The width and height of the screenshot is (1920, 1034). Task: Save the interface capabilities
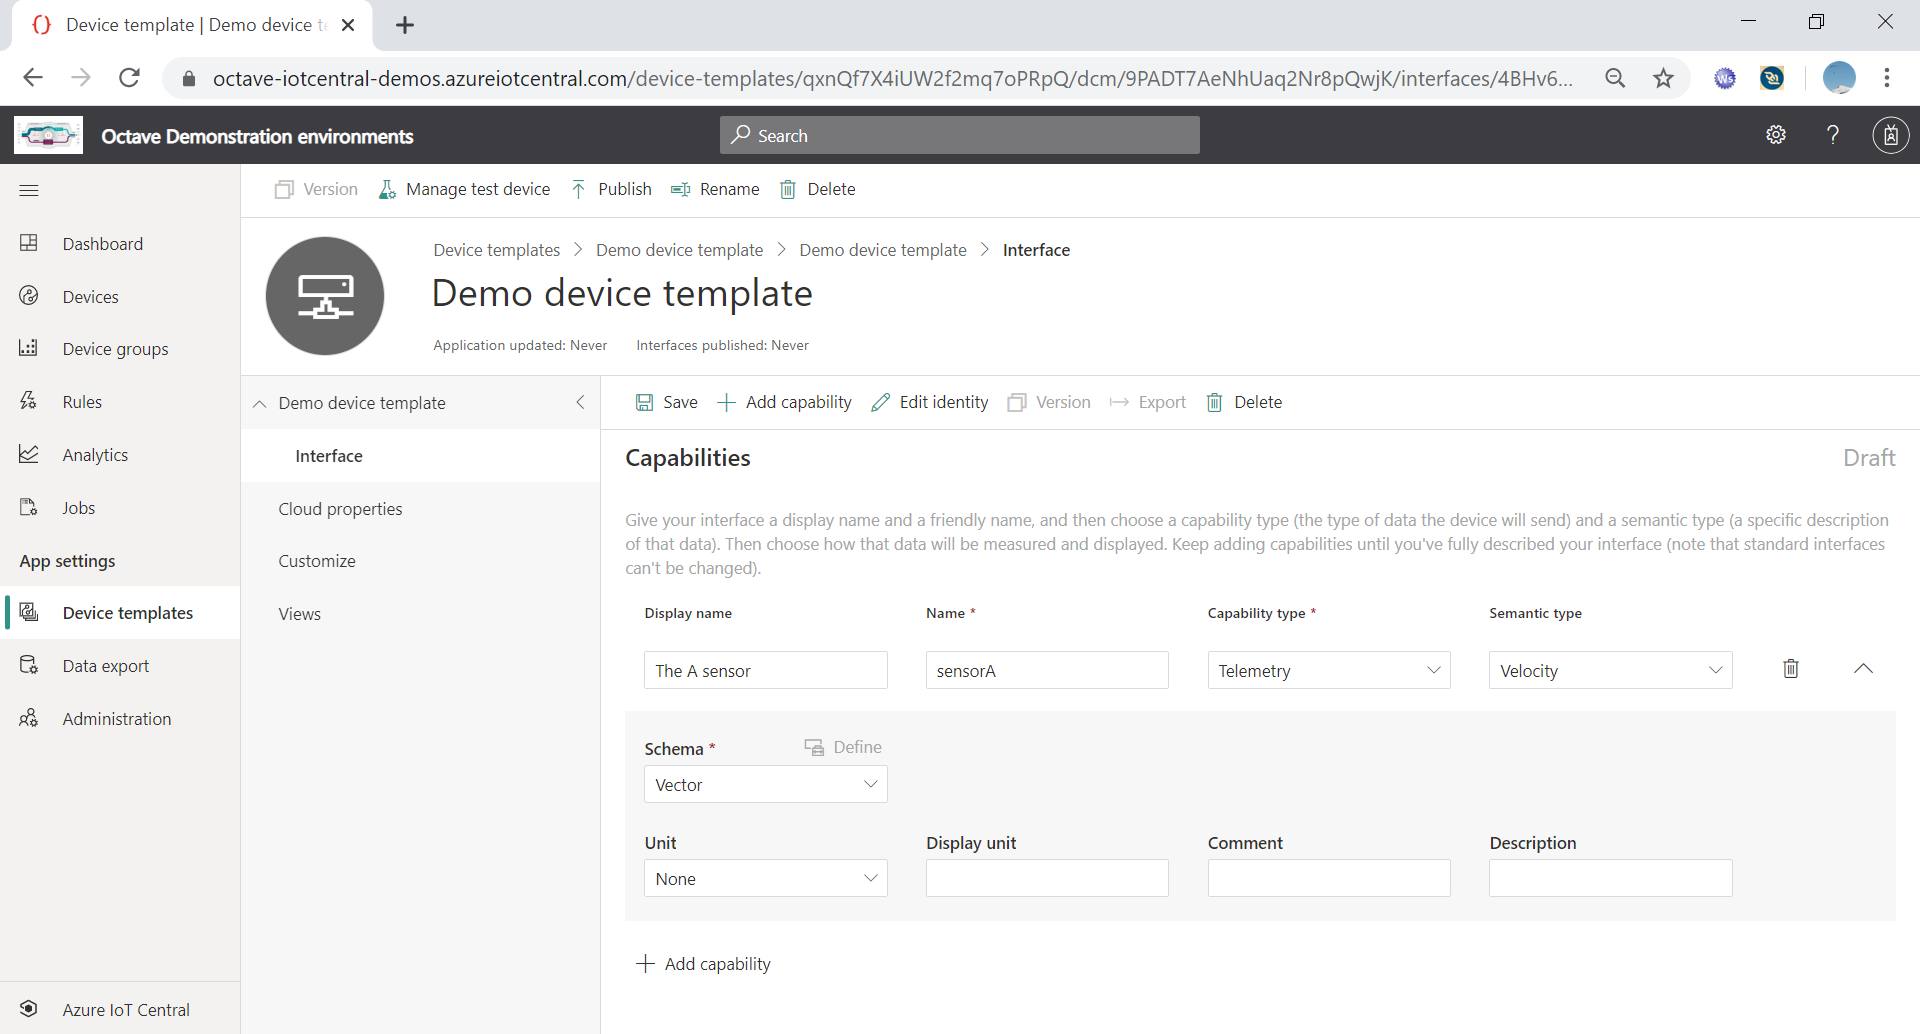pyautogui.click(x=667, y=402)
